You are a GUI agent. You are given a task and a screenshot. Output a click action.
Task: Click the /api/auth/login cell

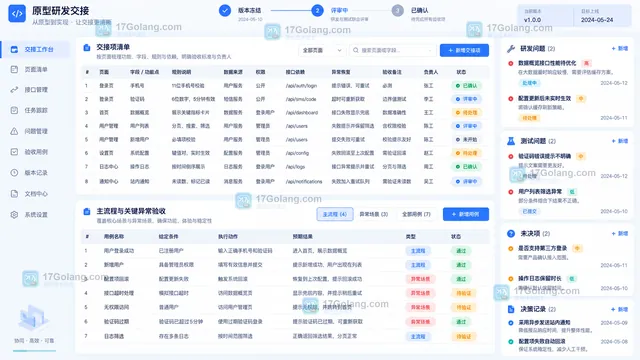(x=301, y=86)
